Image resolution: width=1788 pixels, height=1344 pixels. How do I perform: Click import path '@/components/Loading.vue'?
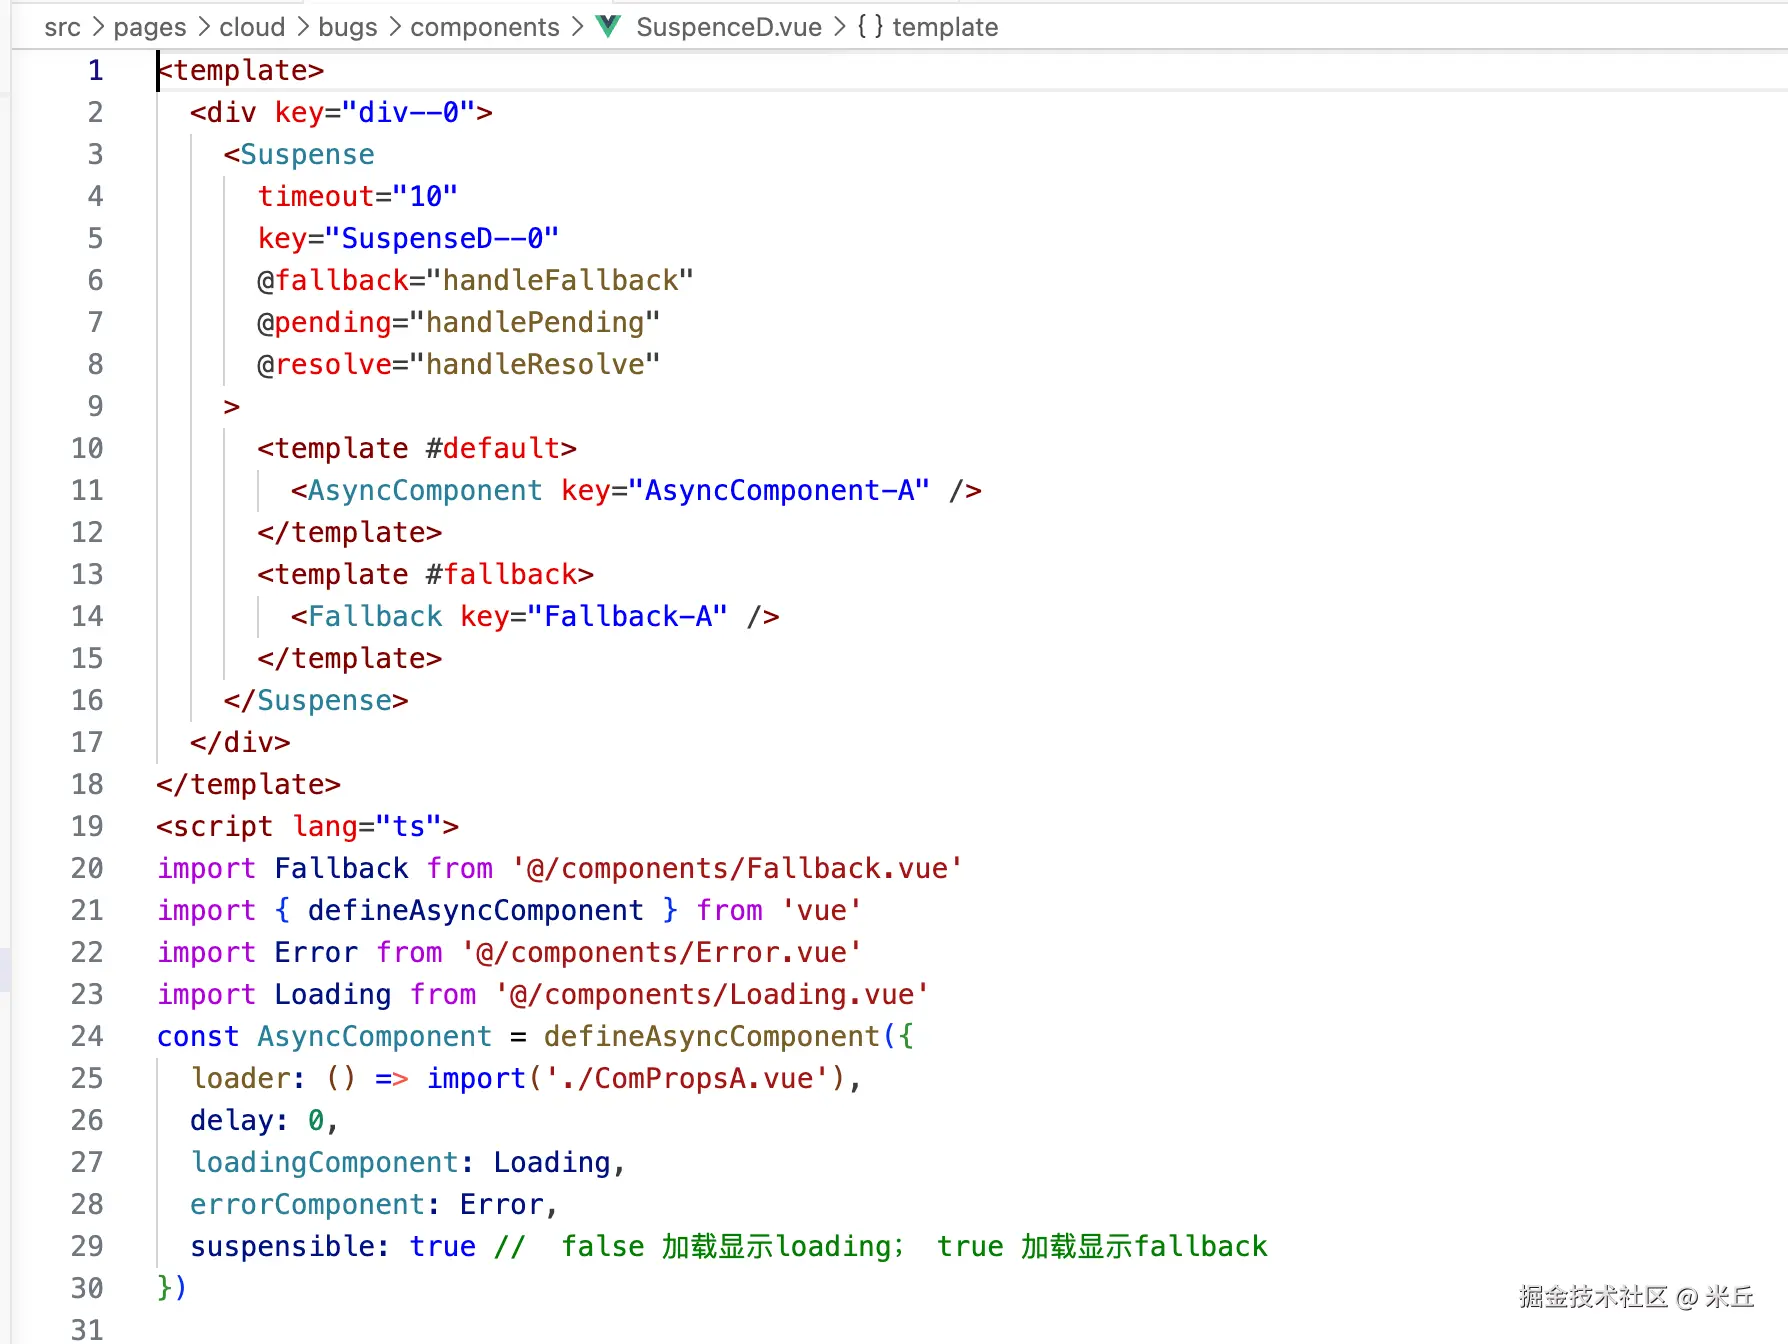click(712, 994)
